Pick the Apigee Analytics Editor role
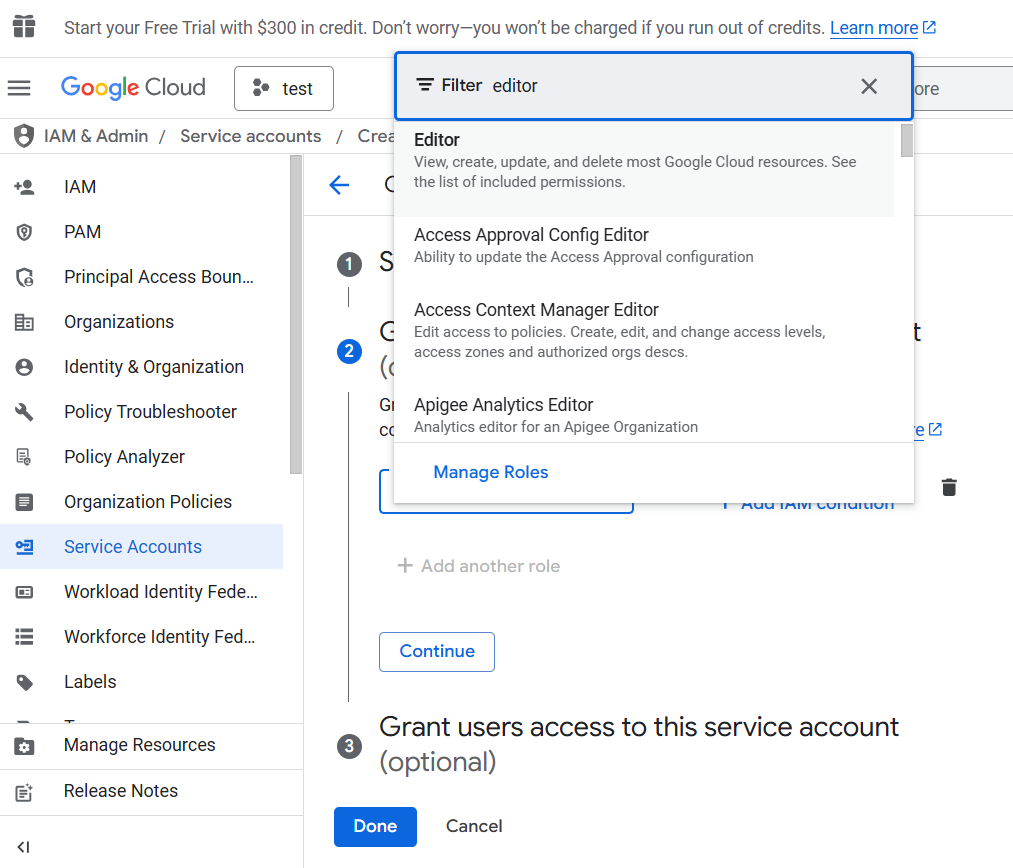Screen dimensions: 1013x868 (644, 415)
